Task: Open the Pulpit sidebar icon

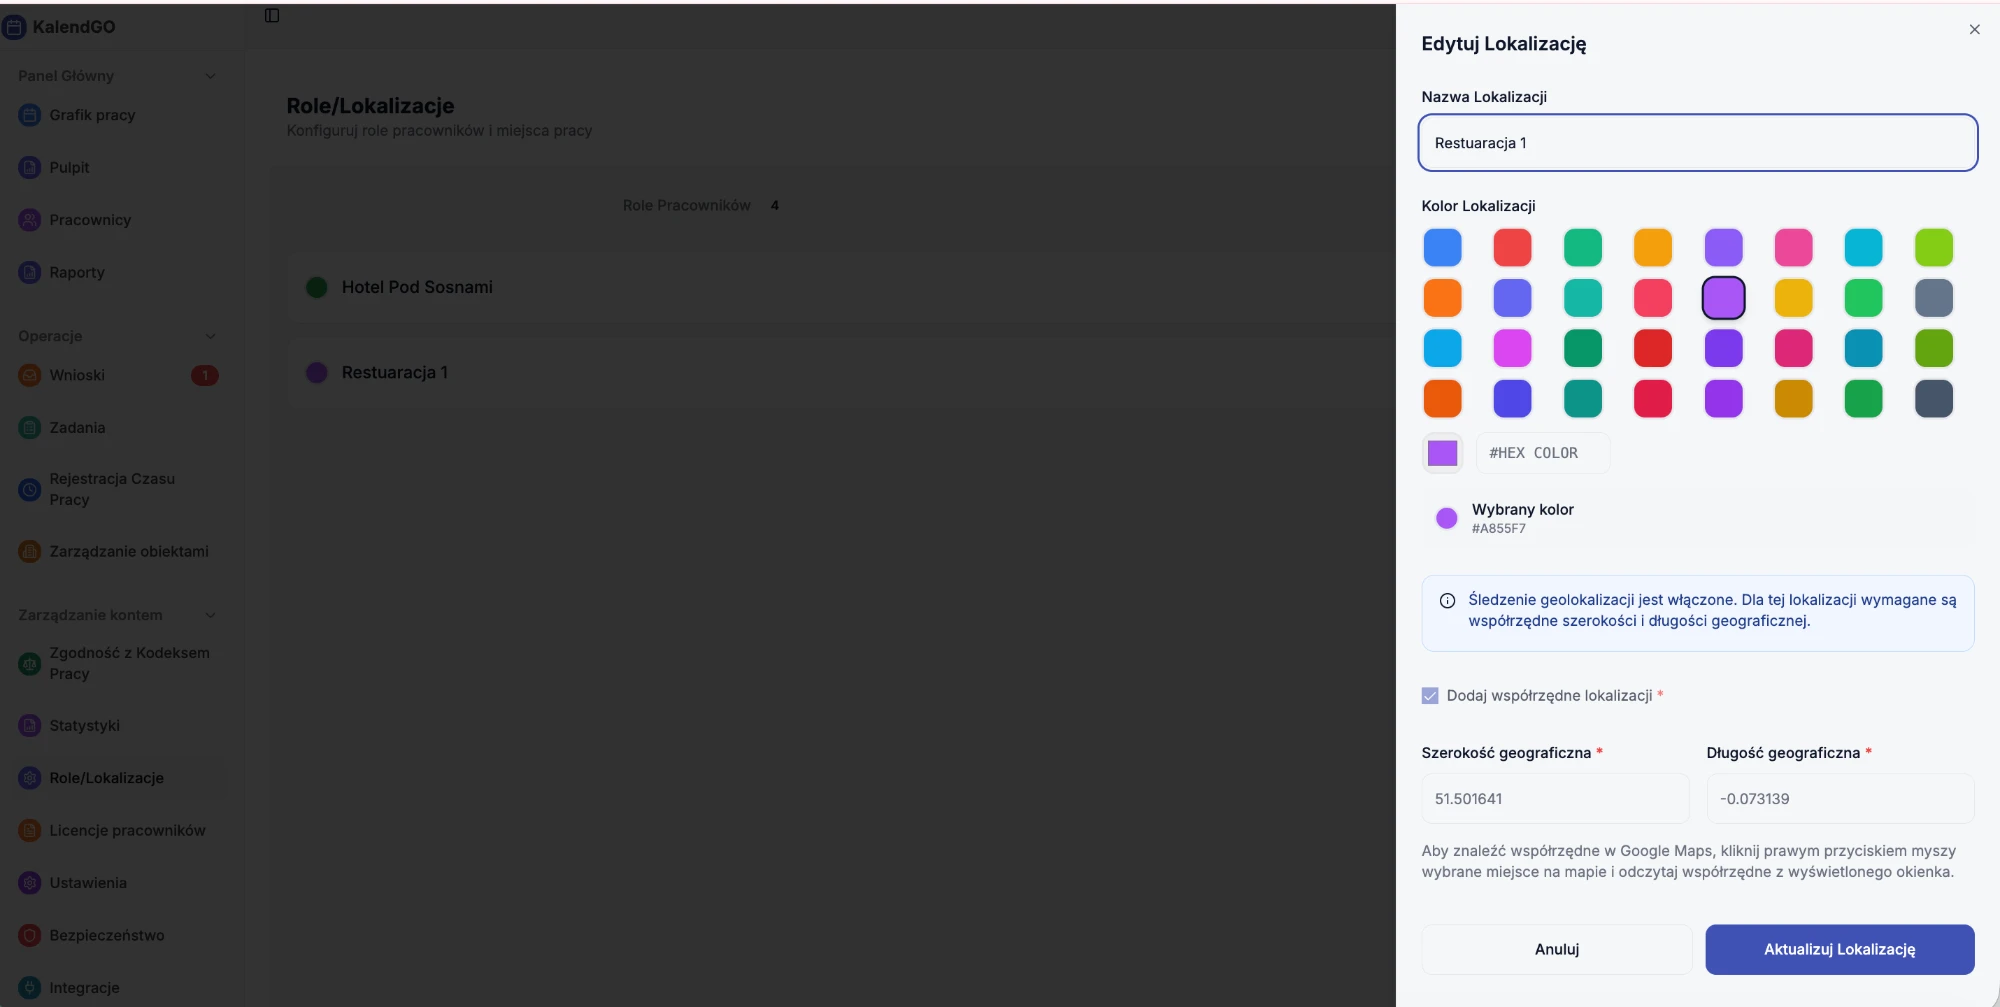Action: (30, 168)
